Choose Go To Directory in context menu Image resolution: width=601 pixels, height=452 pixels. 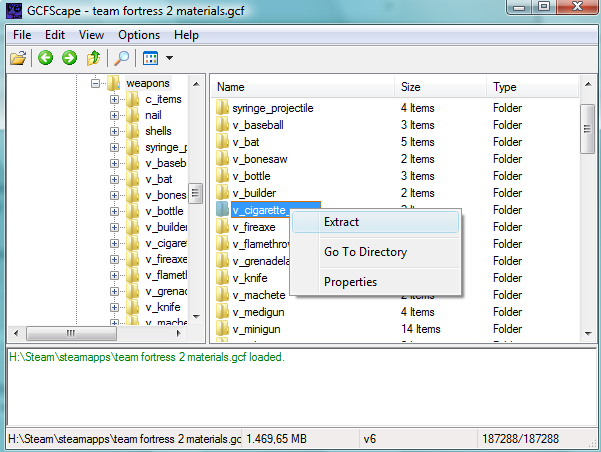click(x=375, y=252)
